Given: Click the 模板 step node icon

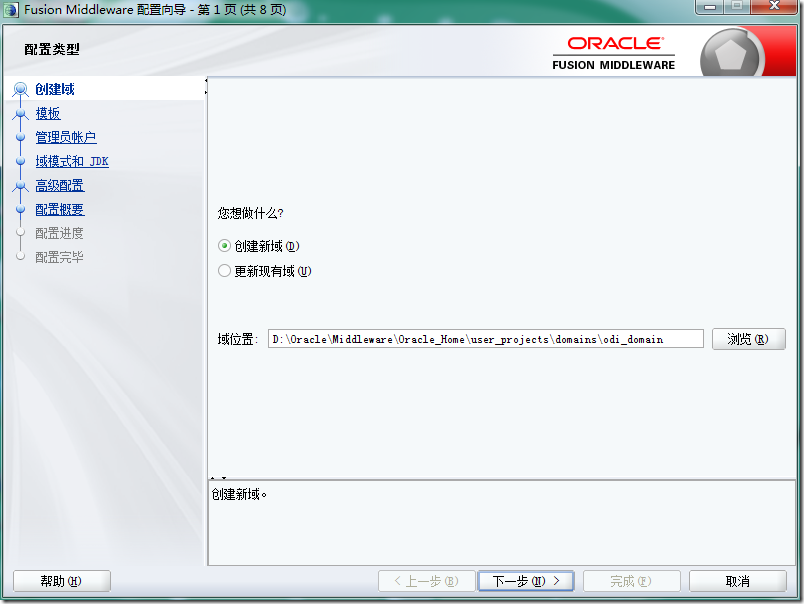Looking at the screenshot, I should tap(21, 113).
